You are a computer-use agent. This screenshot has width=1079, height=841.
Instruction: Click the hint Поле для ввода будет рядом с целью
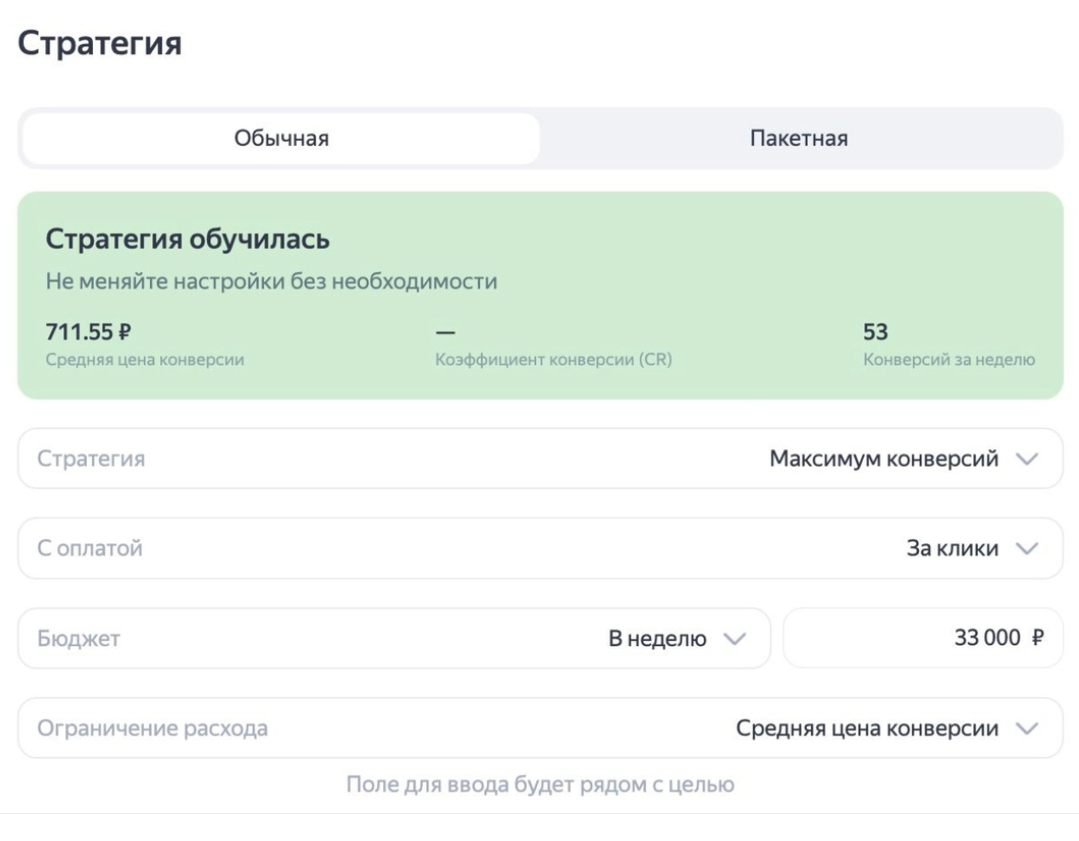point(540,784)
